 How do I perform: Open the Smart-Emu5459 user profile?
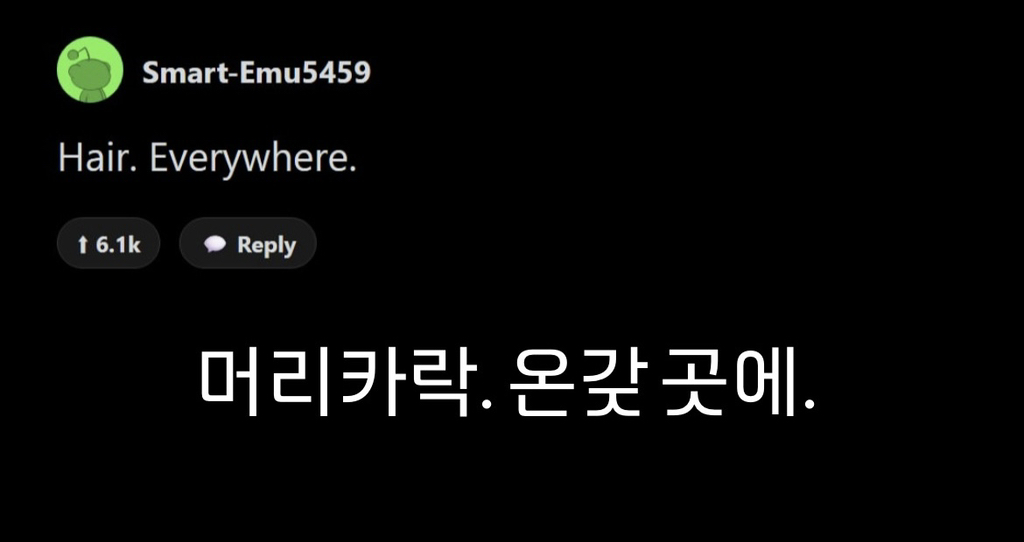point(256,72)
